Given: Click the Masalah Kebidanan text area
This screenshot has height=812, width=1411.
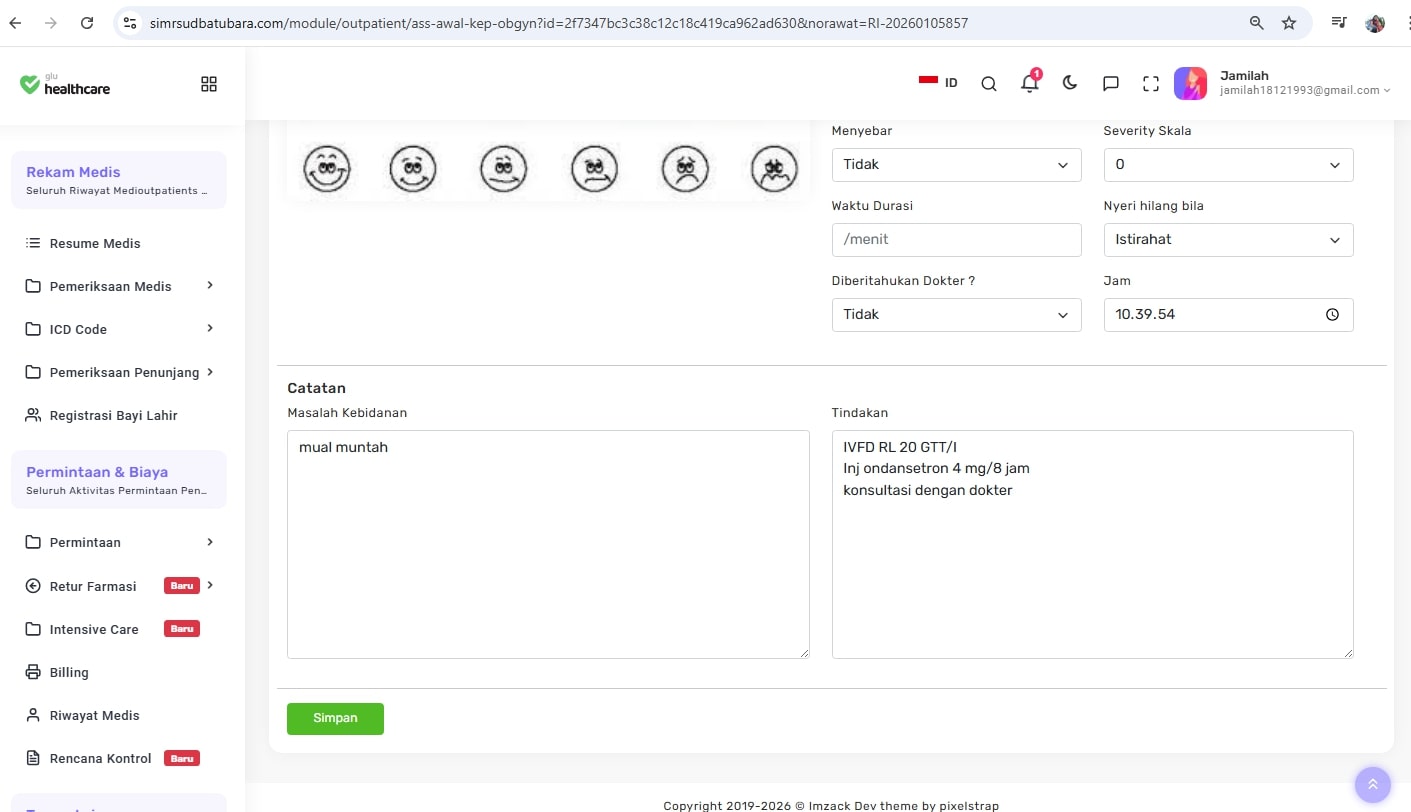Looking at the screenshot, I should (548, 545).
